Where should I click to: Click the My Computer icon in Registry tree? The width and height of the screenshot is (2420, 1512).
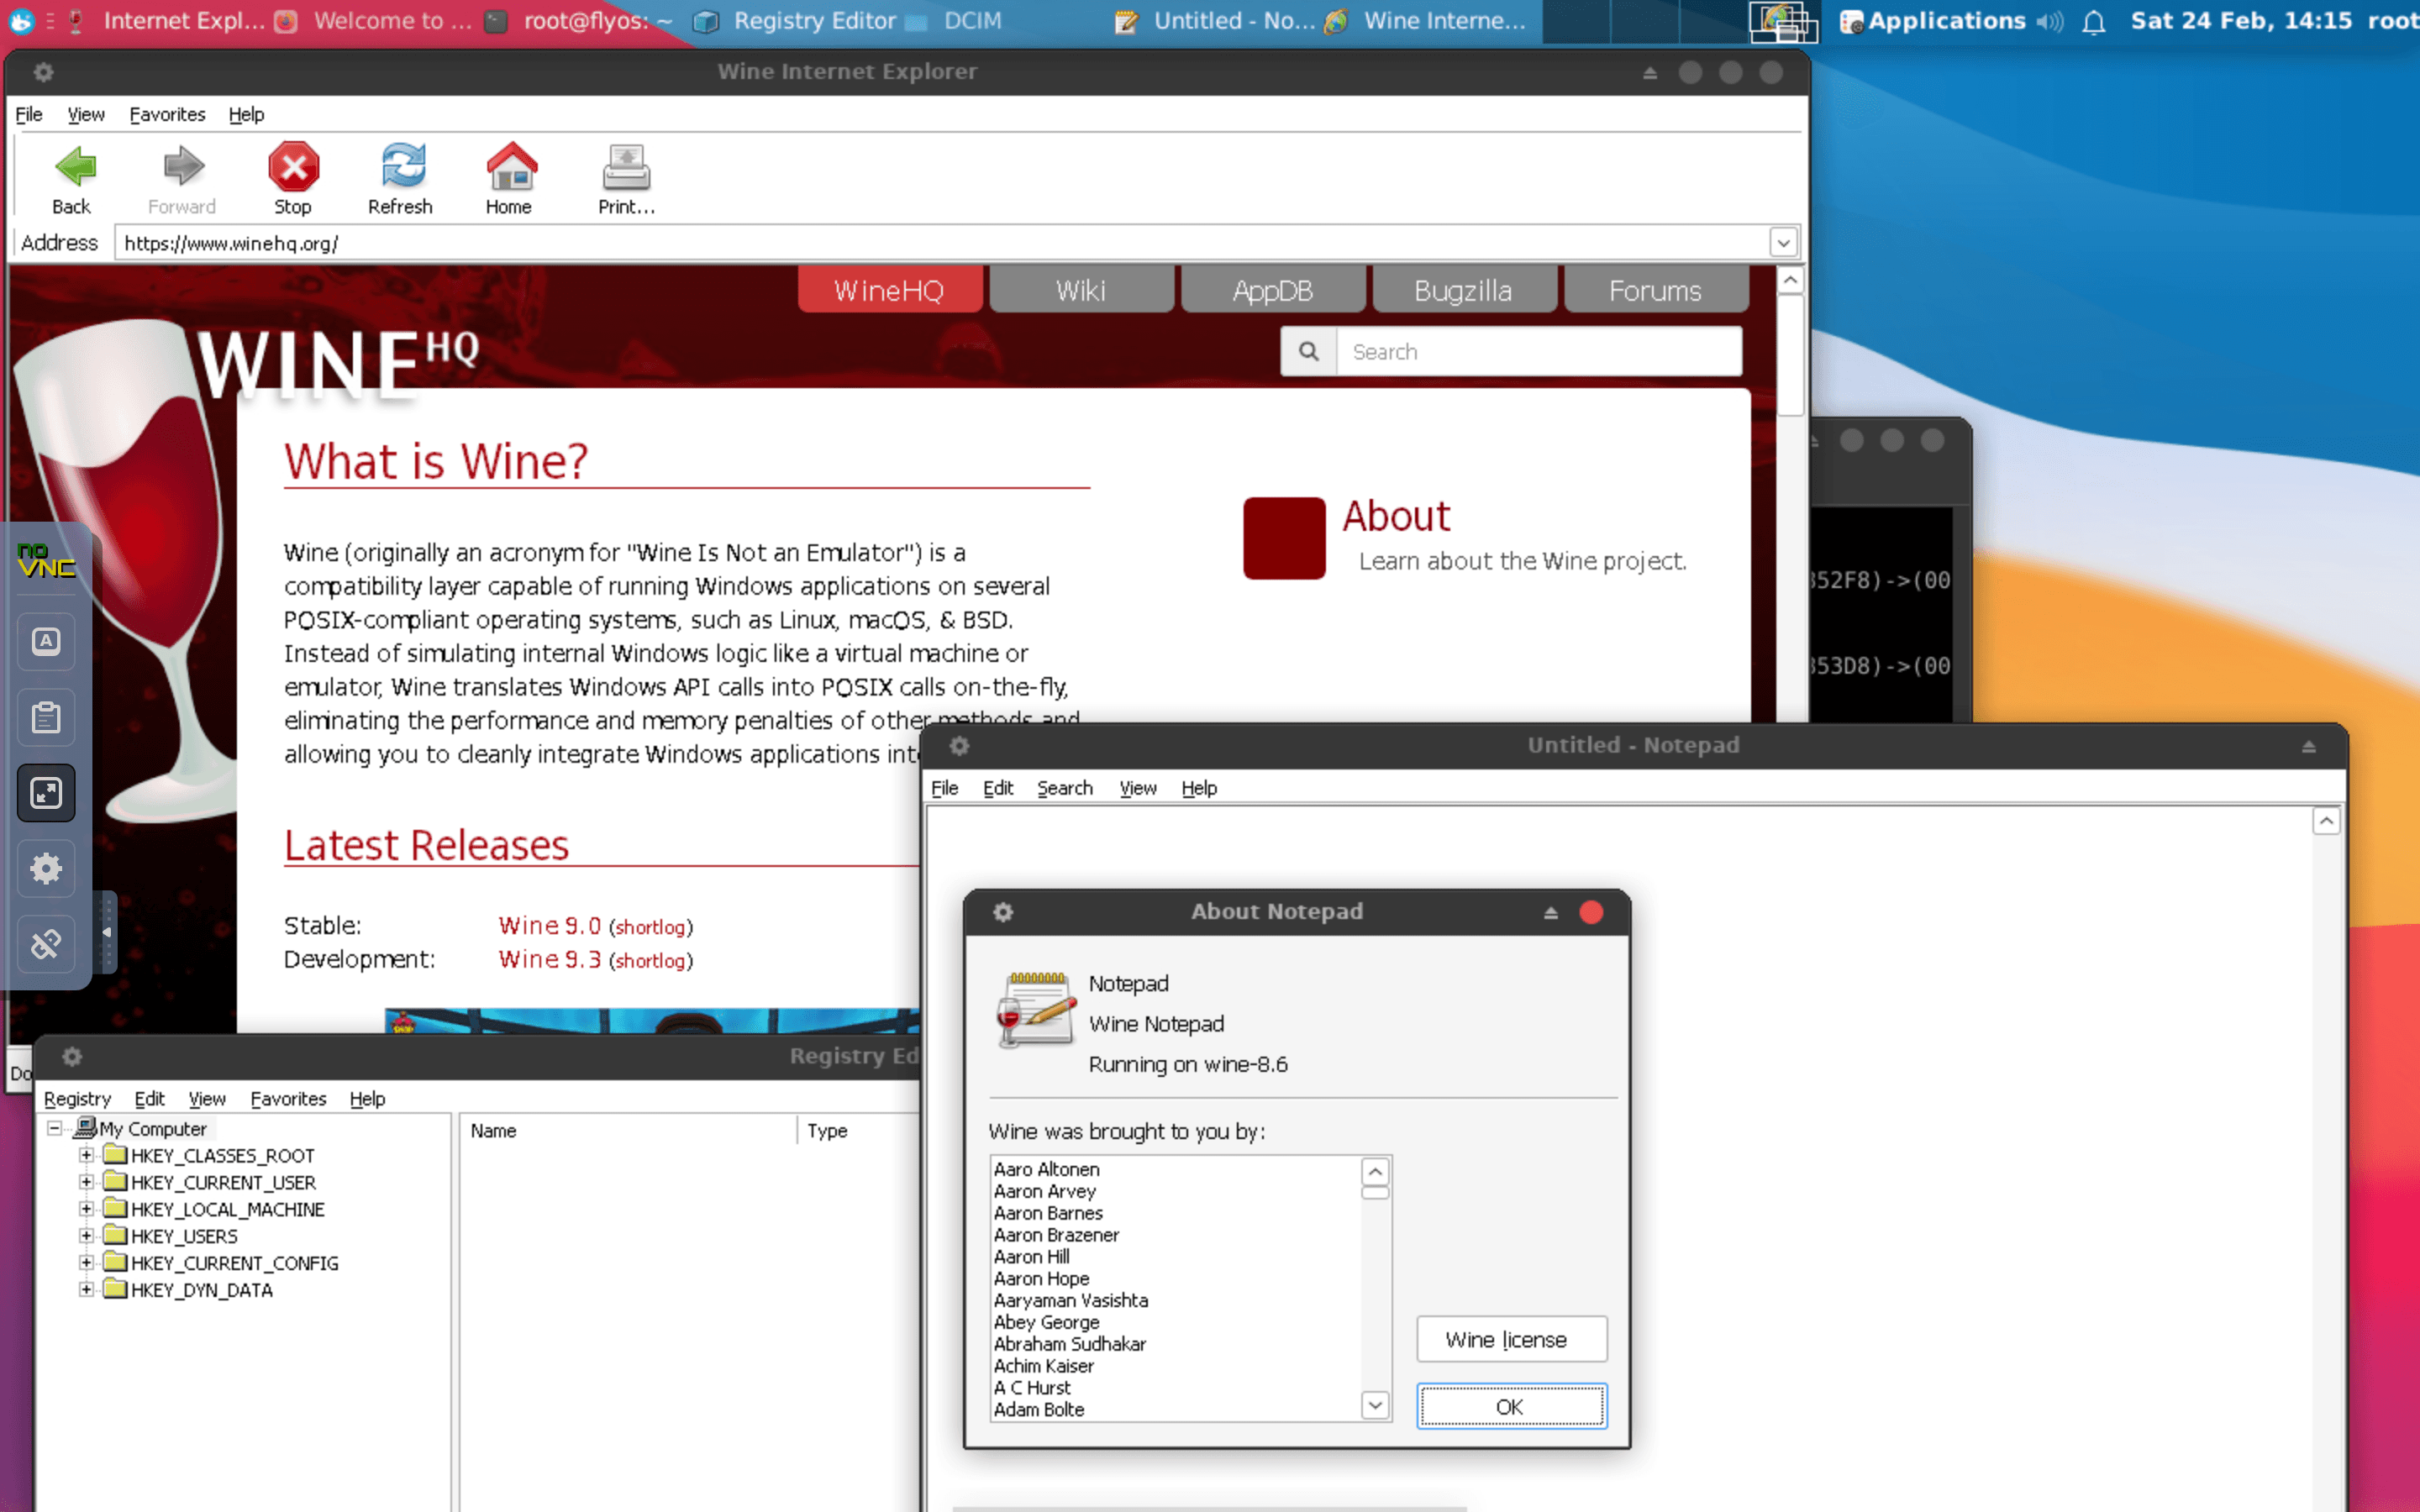coord(86,1128)
